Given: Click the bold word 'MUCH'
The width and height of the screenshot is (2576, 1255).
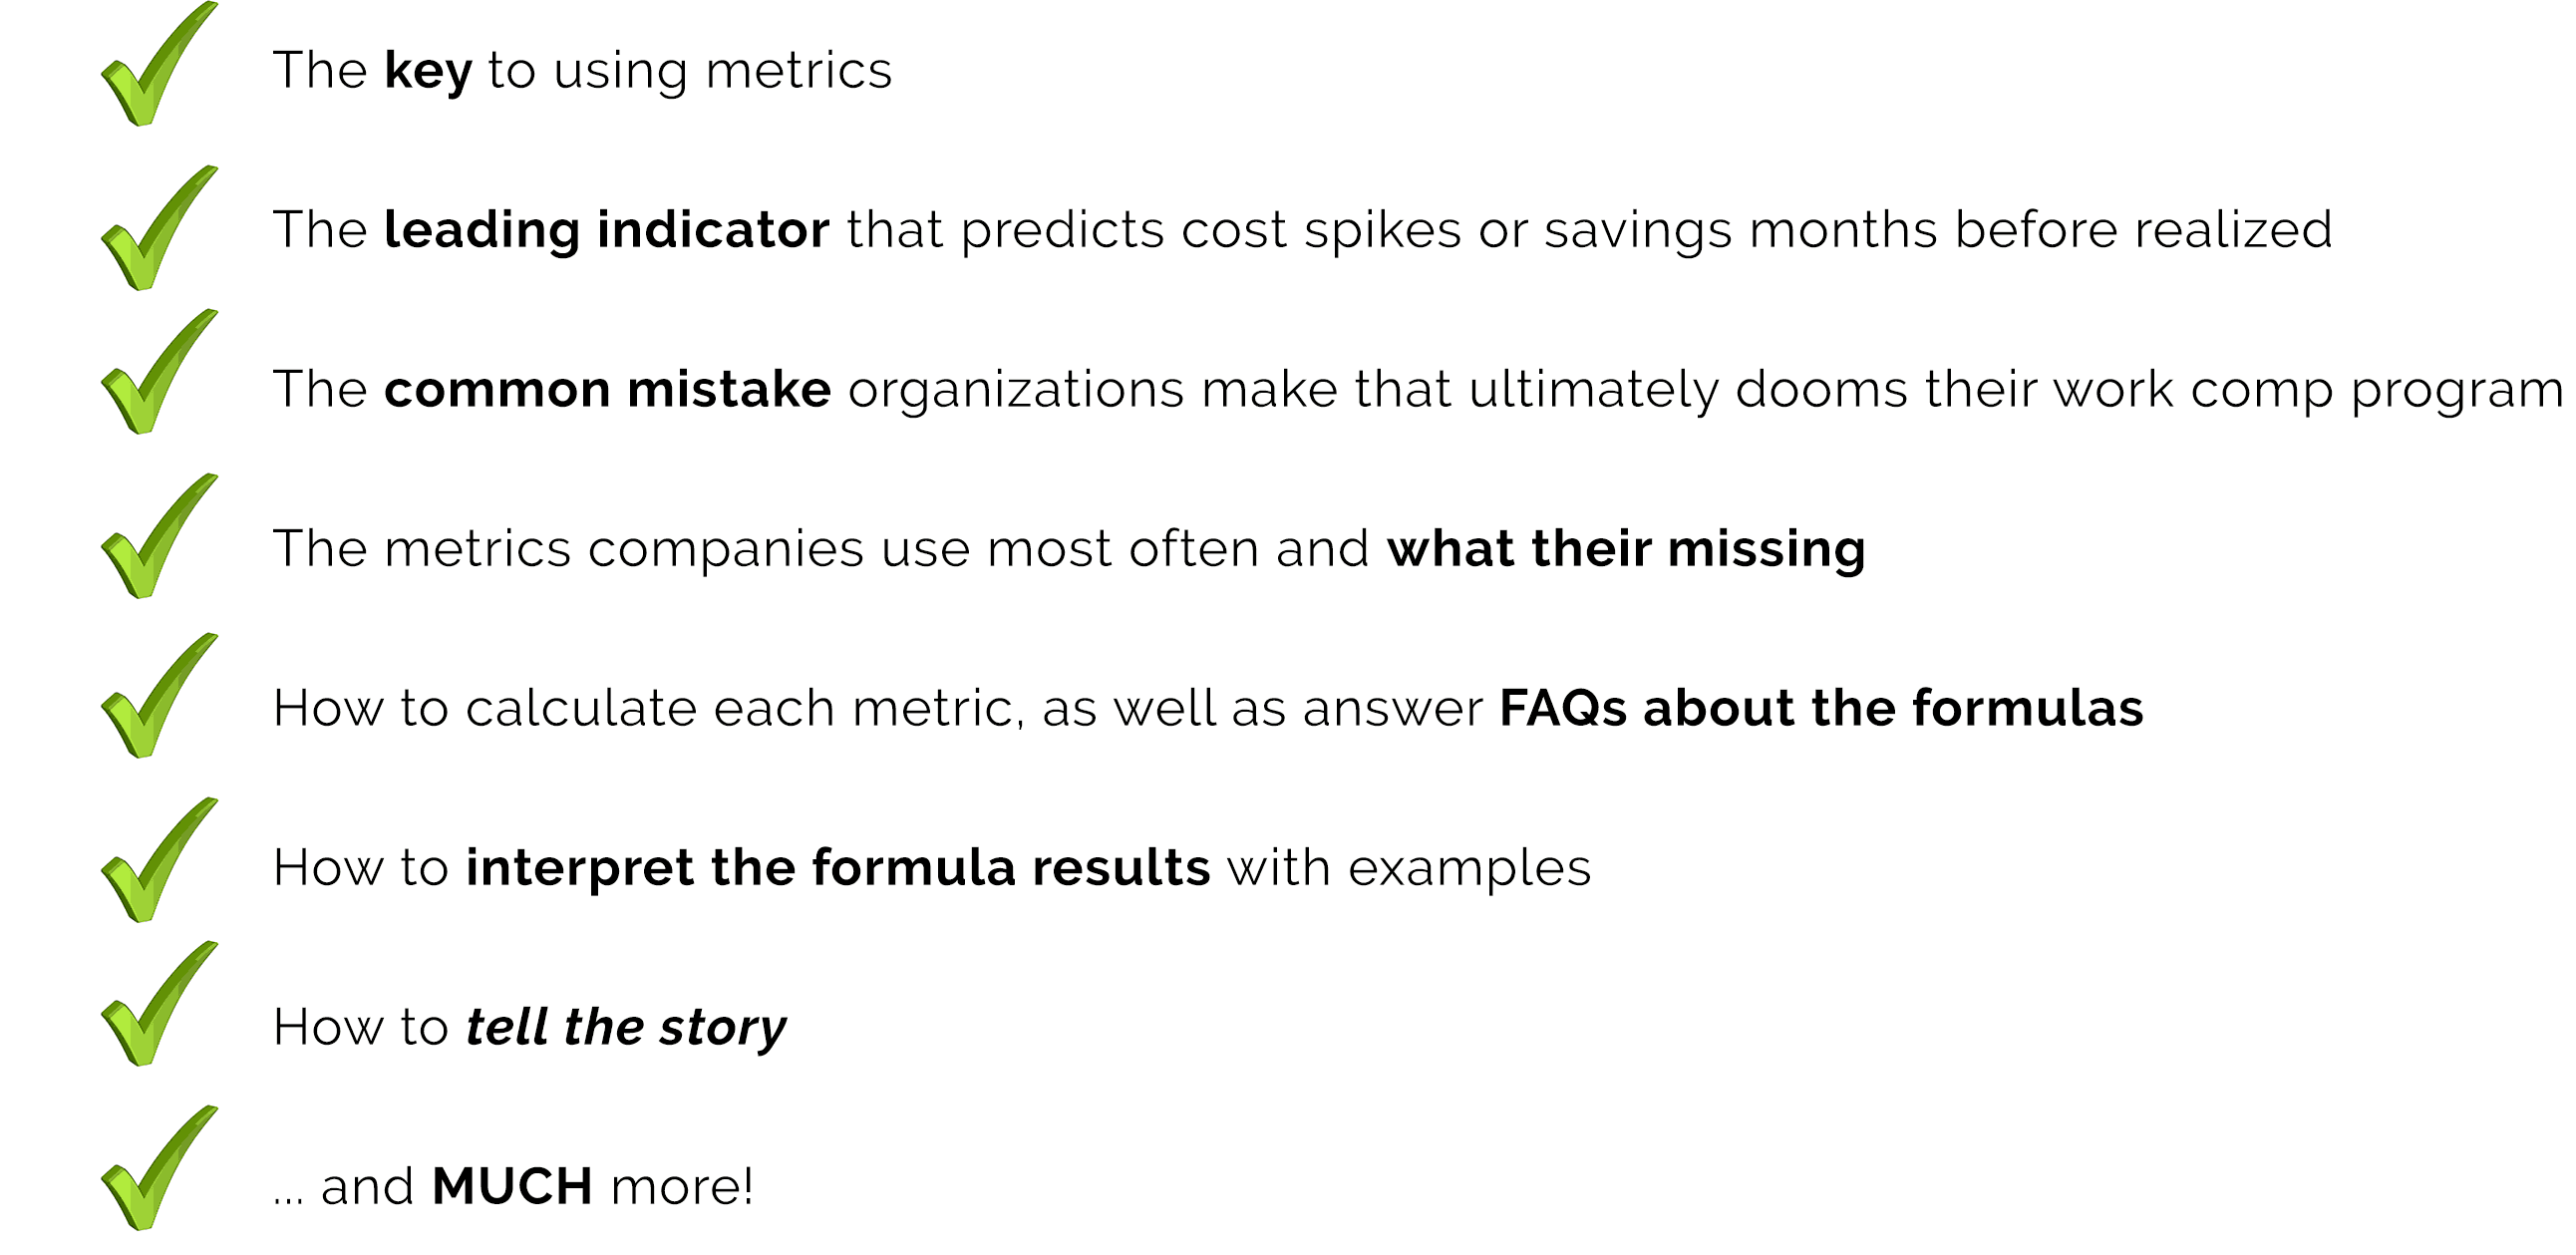Looking at the screenshot, I should (512, 1187).
